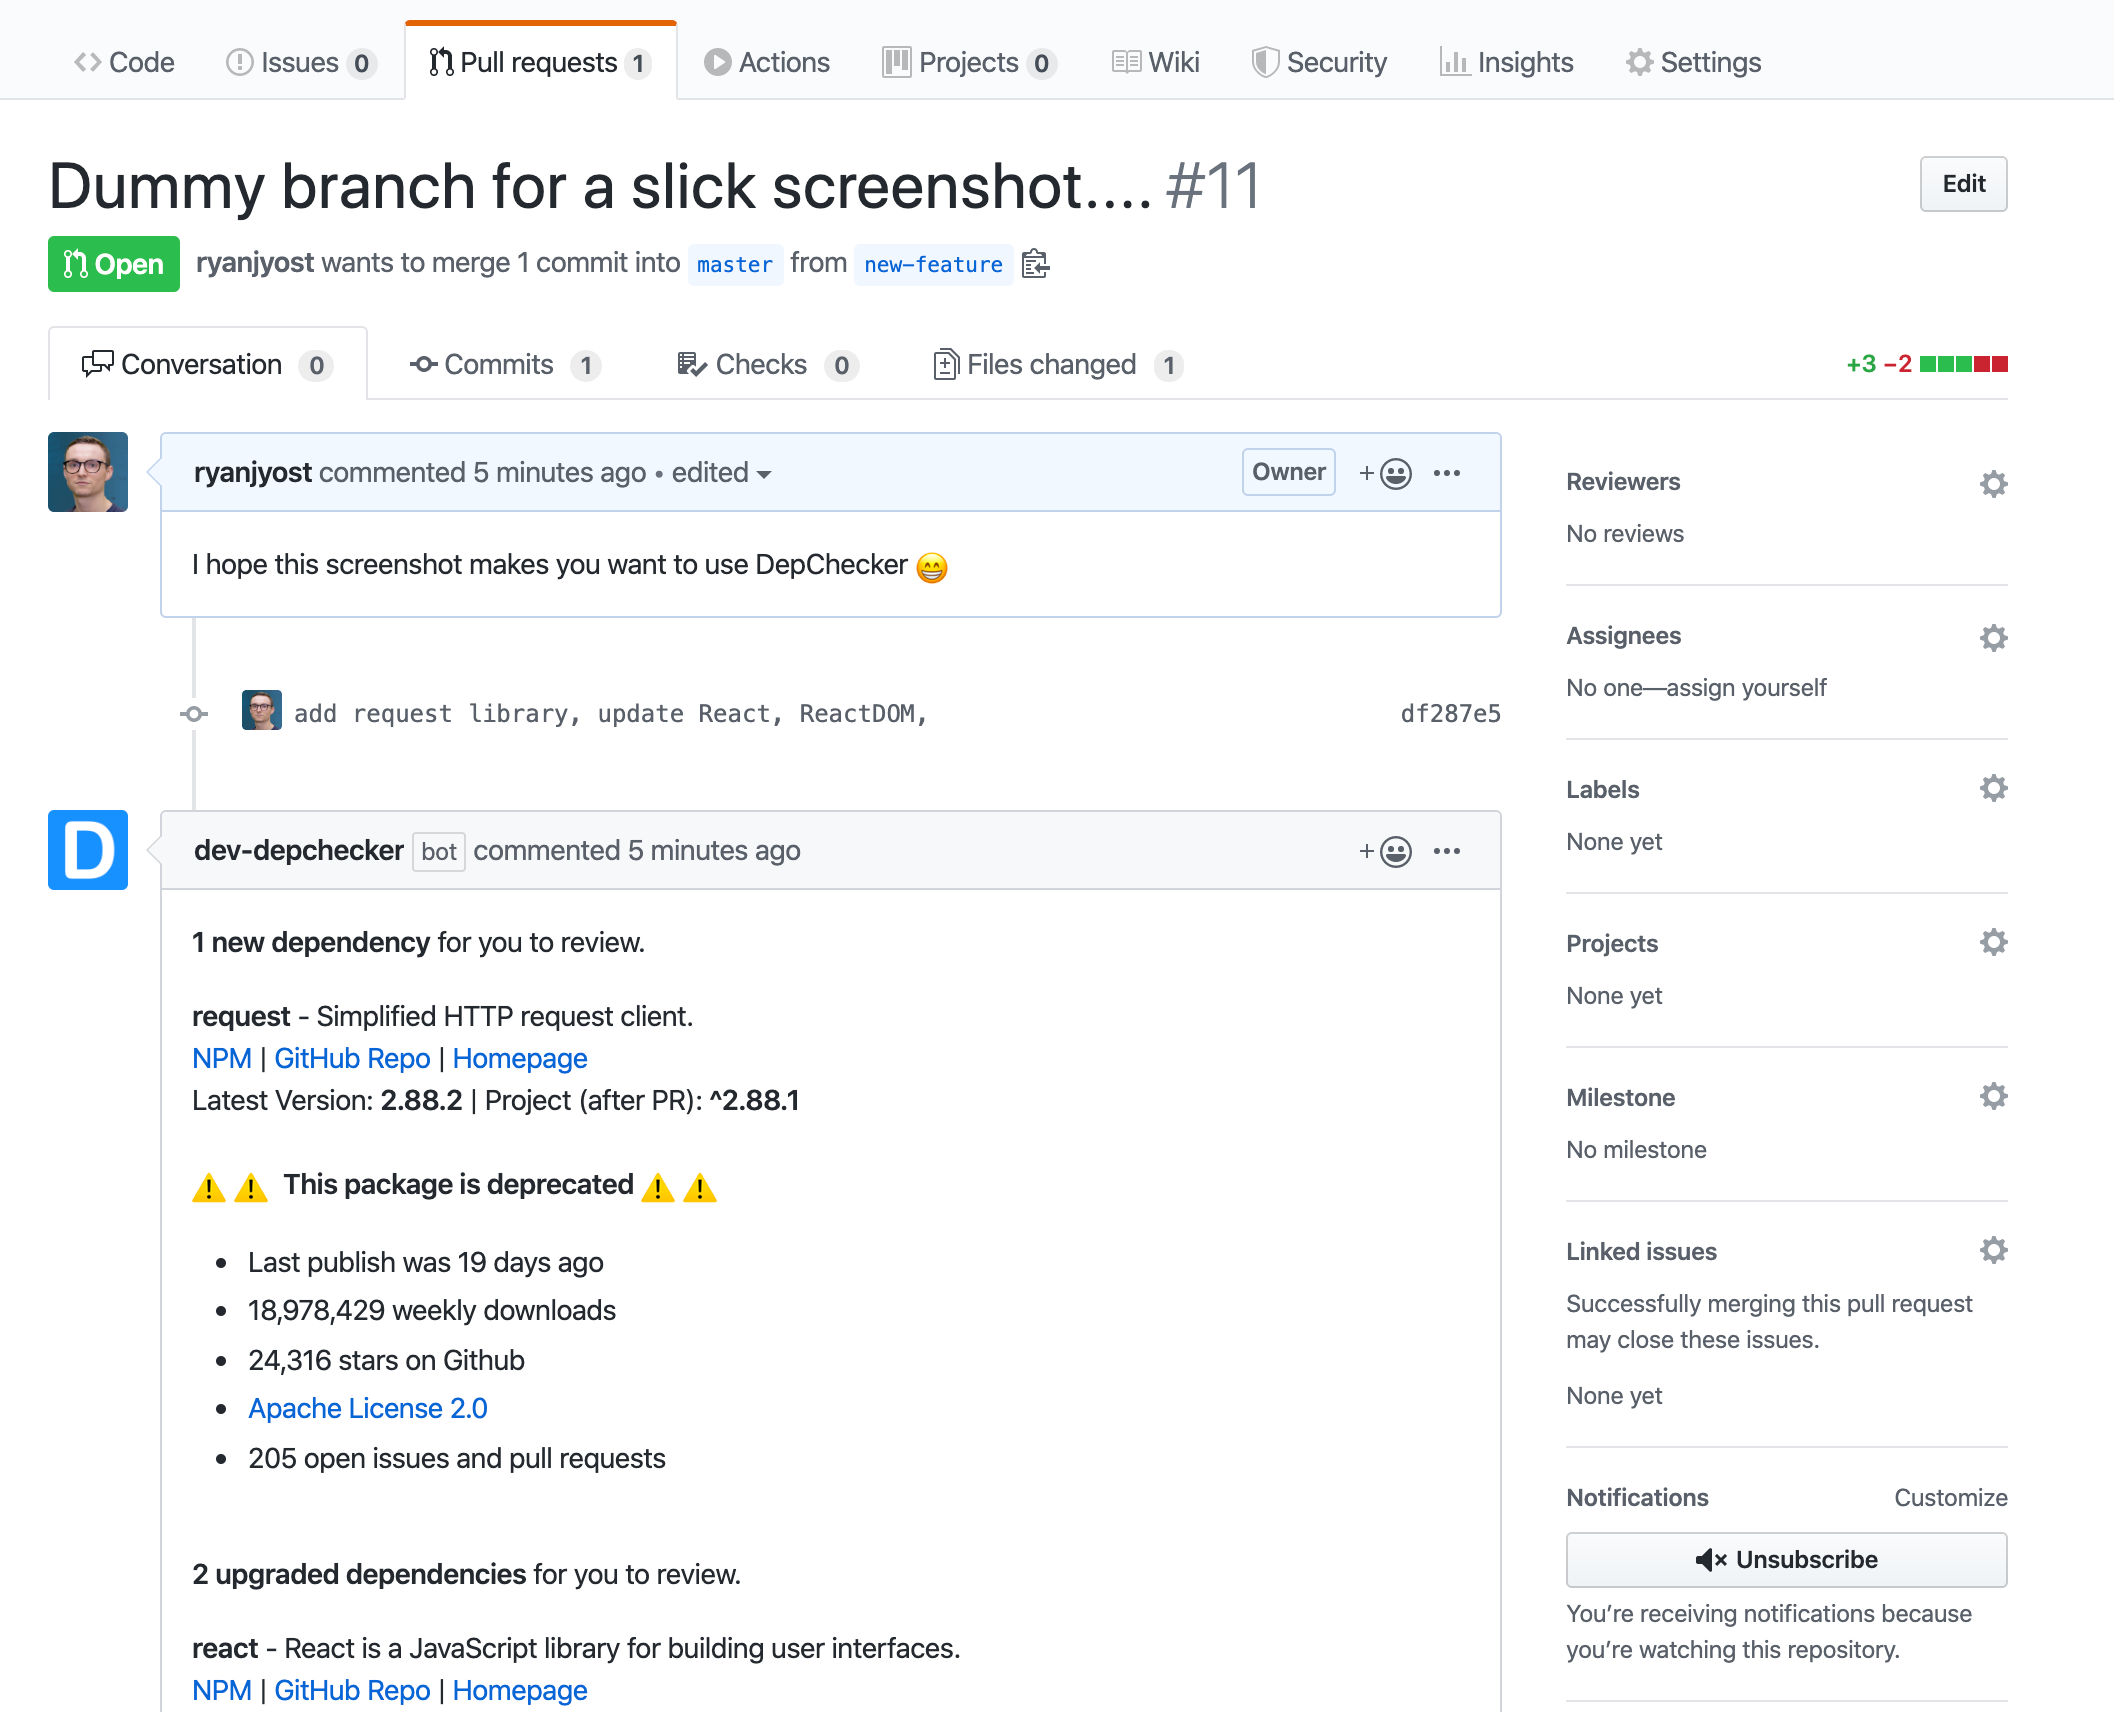This screenshot has width=2114, height=1712.
Task: Click ryanjyost's avatar next to first comment
Action: 88,472
